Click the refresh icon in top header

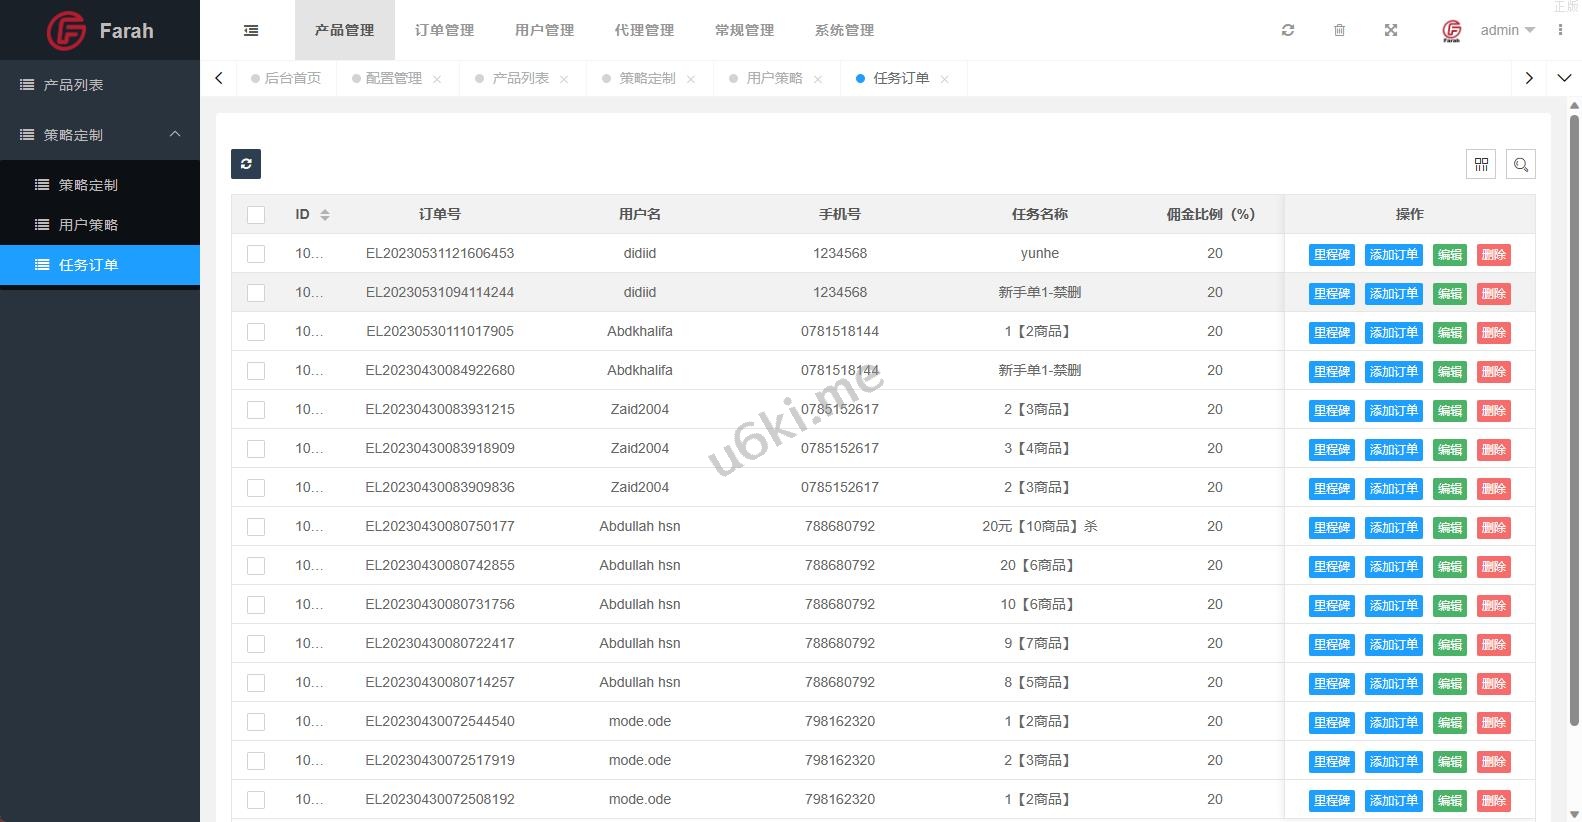click(x=1288, y=31)
